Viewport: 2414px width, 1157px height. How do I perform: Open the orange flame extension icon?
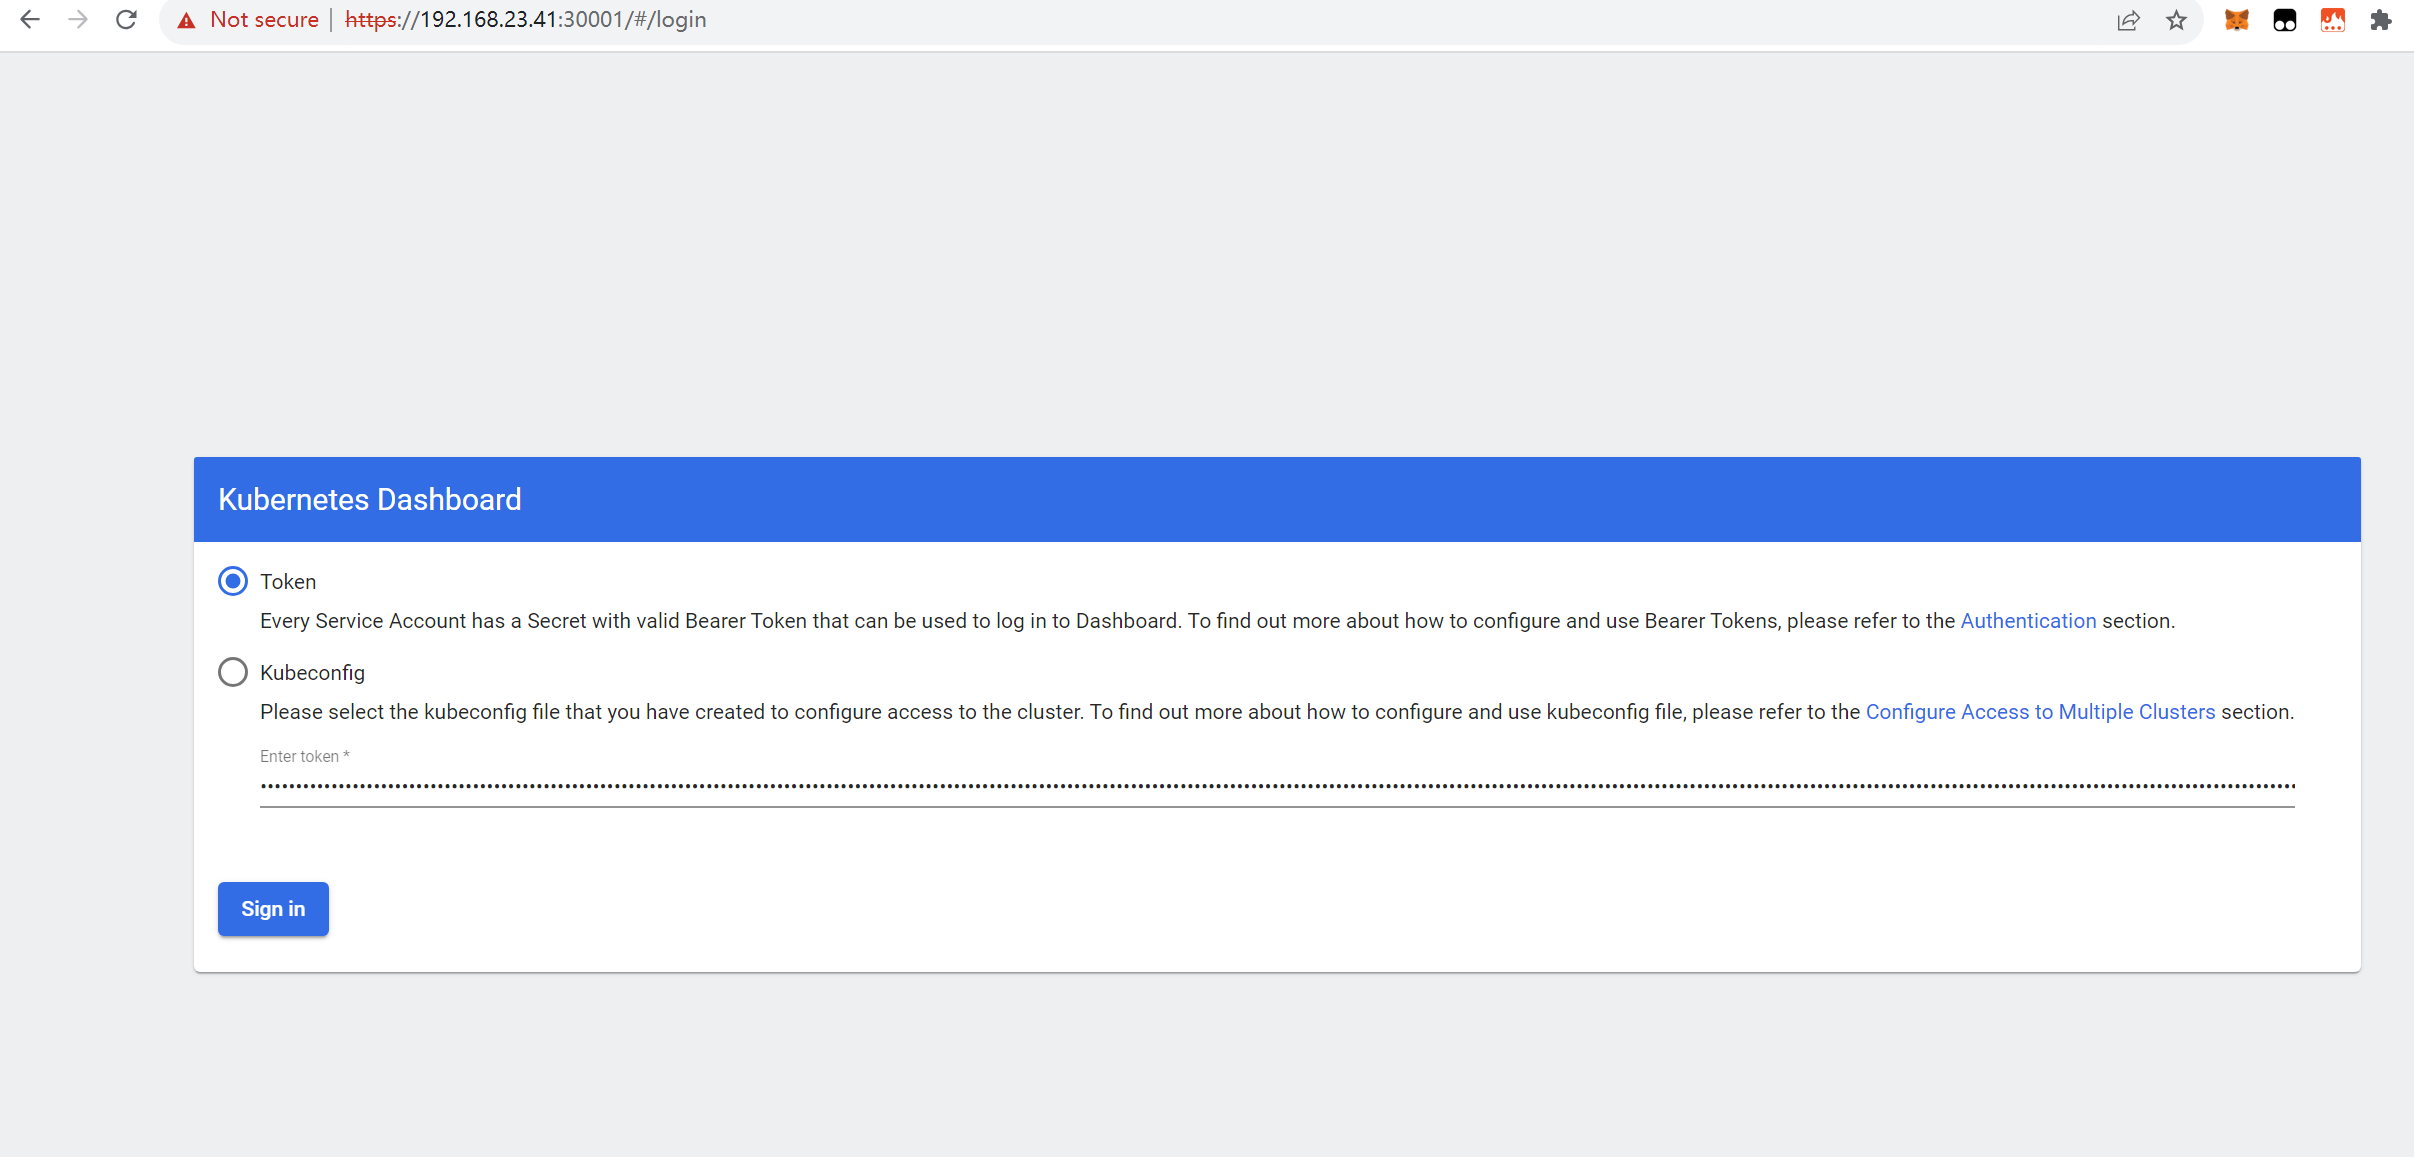coord(2332,20)
